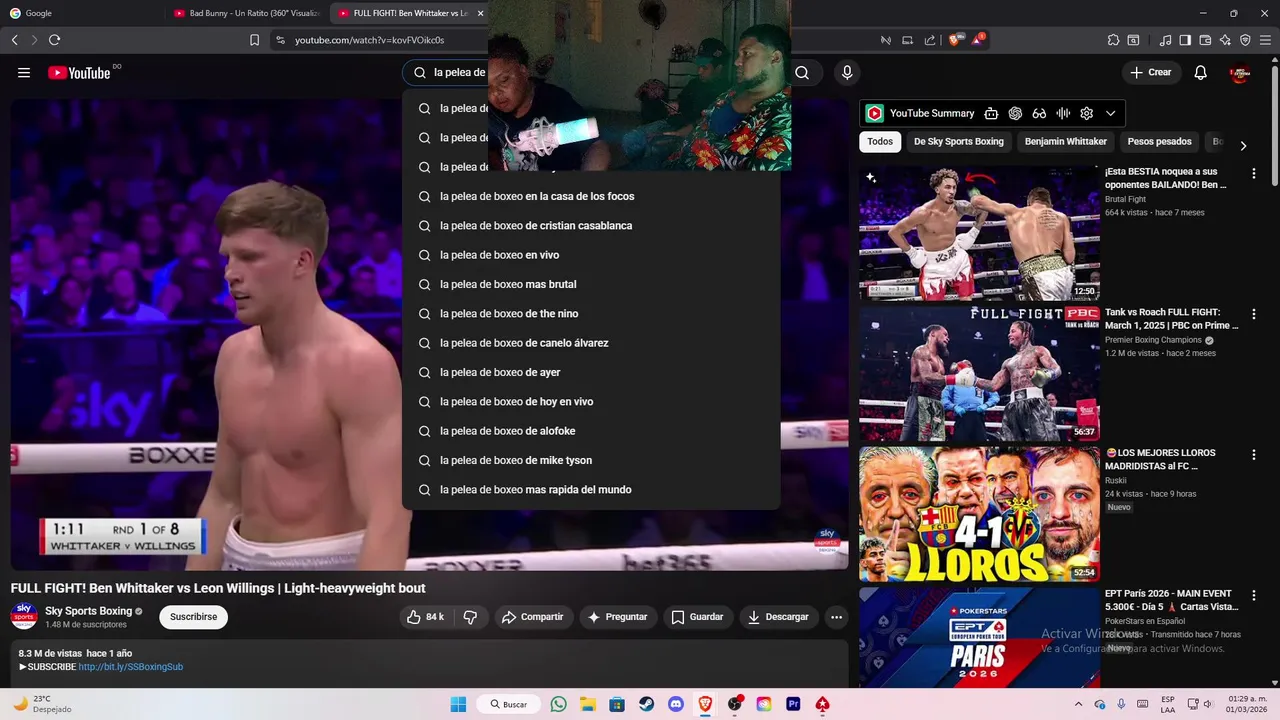Choose suggestion 'la pelea de boxeo de mike tyson'

tap(591, 460)
